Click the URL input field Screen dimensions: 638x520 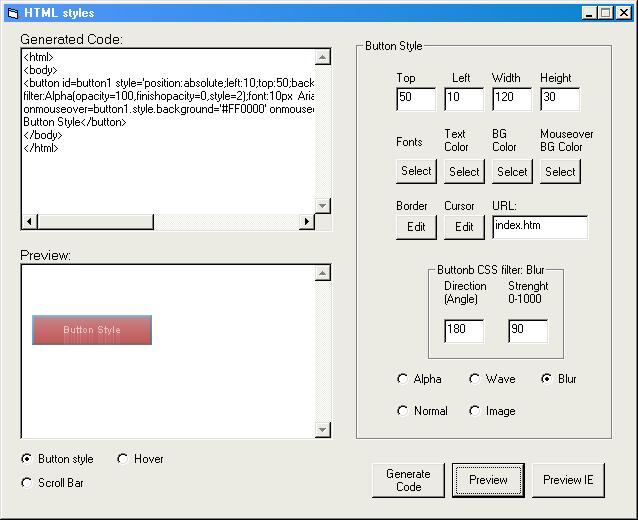pyautogui.click(x=539, y=227)
